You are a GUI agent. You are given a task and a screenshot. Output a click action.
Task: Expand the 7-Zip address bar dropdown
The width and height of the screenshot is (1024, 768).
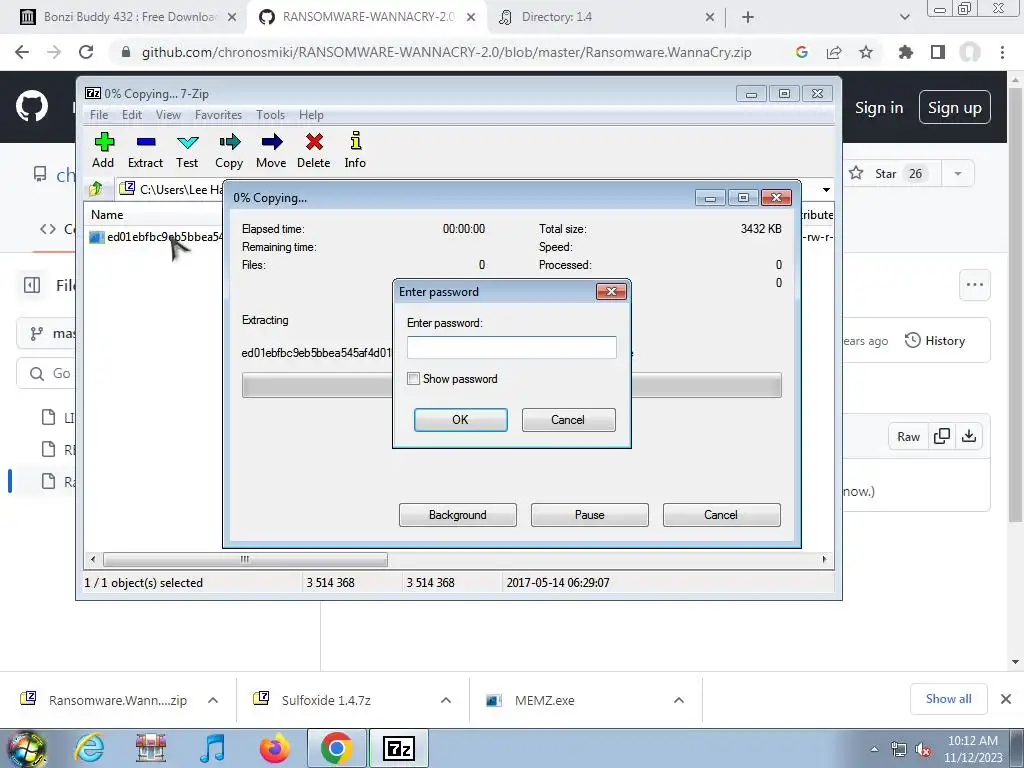point(826,189)
